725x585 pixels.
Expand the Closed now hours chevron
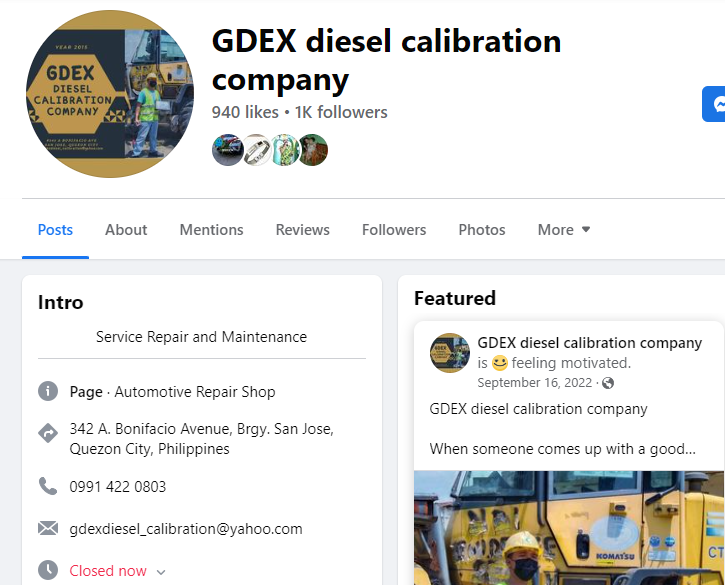[x=161, y=572]
